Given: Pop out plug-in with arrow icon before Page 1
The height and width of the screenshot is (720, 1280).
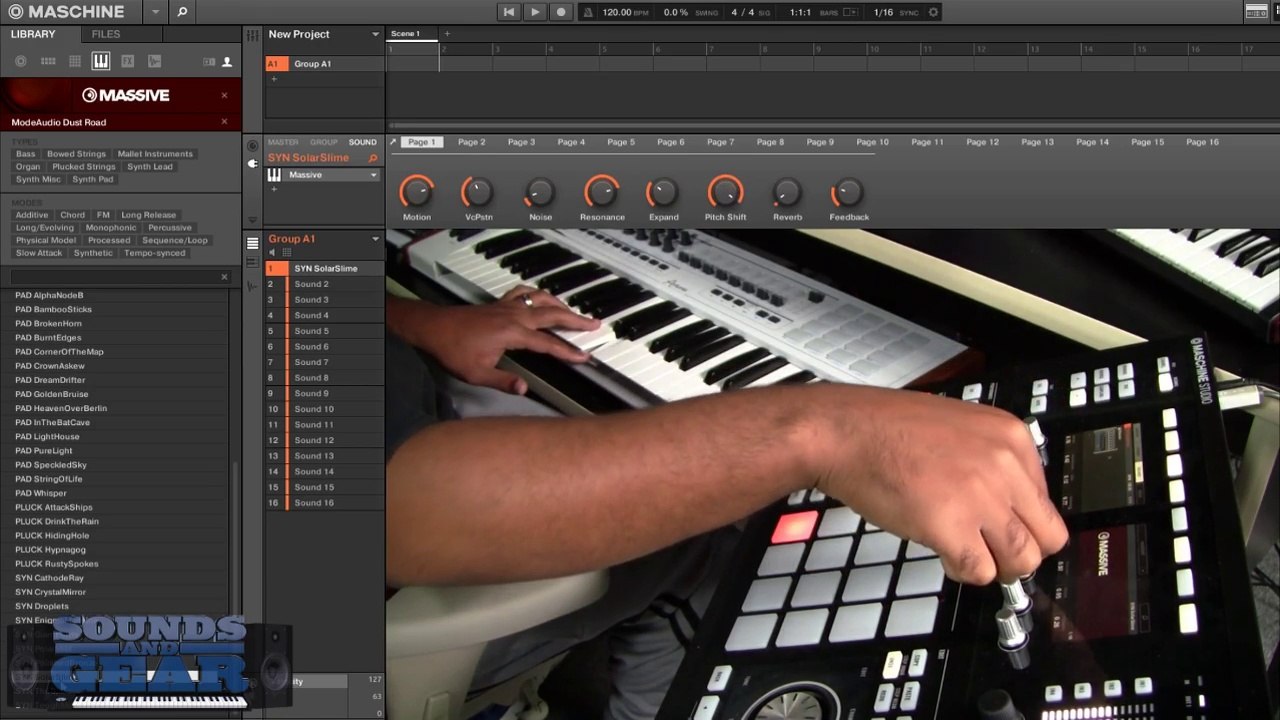Looking at the screenshot, I should click(393, 142).
